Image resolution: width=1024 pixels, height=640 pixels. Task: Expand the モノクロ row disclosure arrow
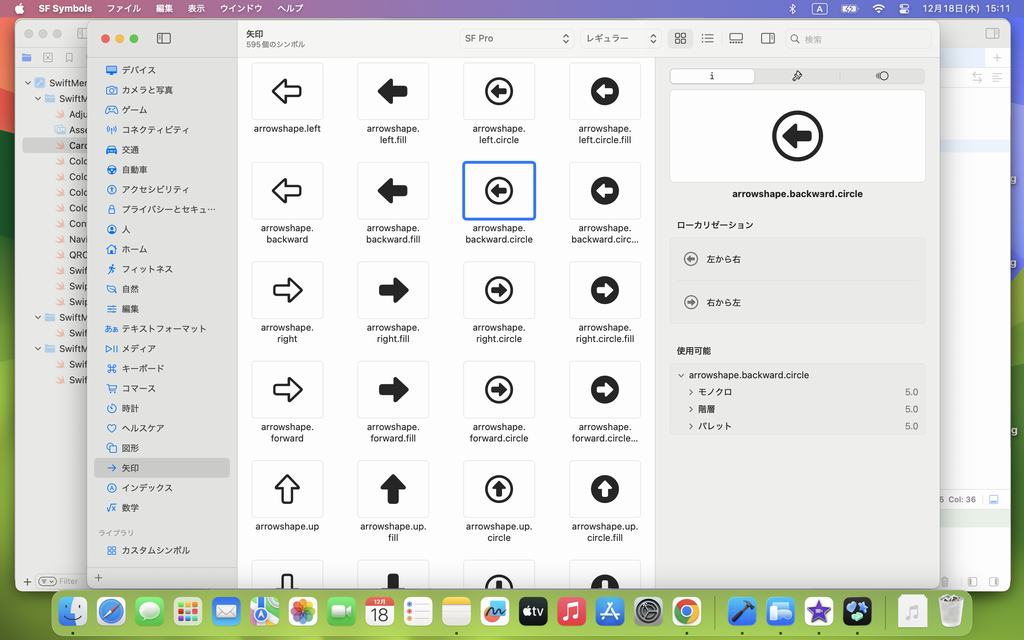click(x=691, y=393)
